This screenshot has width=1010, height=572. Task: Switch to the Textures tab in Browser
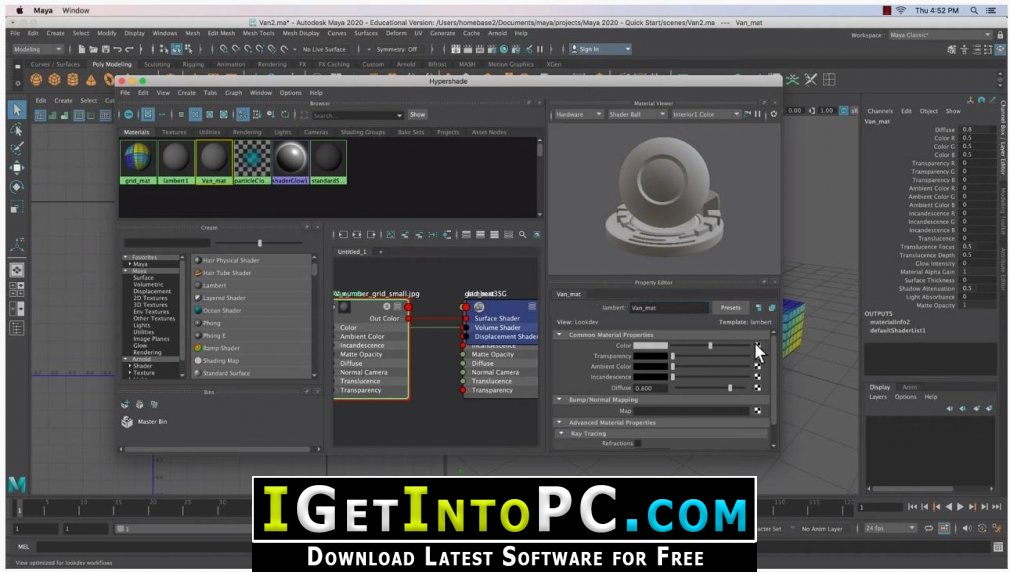coord(174,132)
